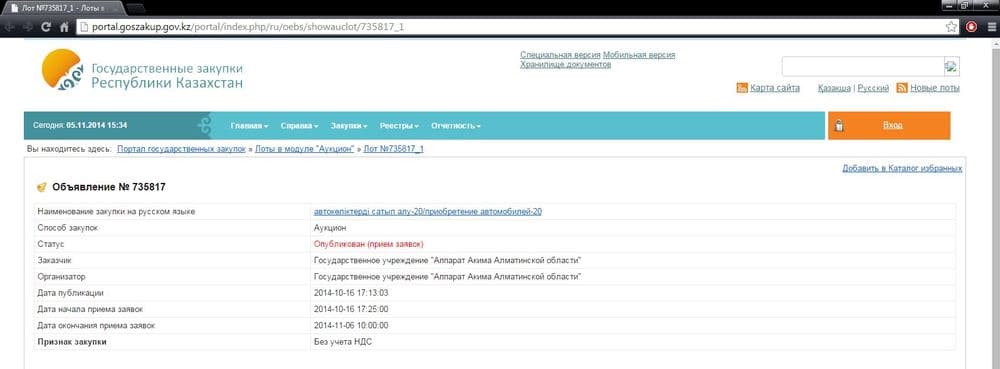Switch language to Казакша
Image resolution: width=1000 pixels, height=369 pixels.
point(834,88)
